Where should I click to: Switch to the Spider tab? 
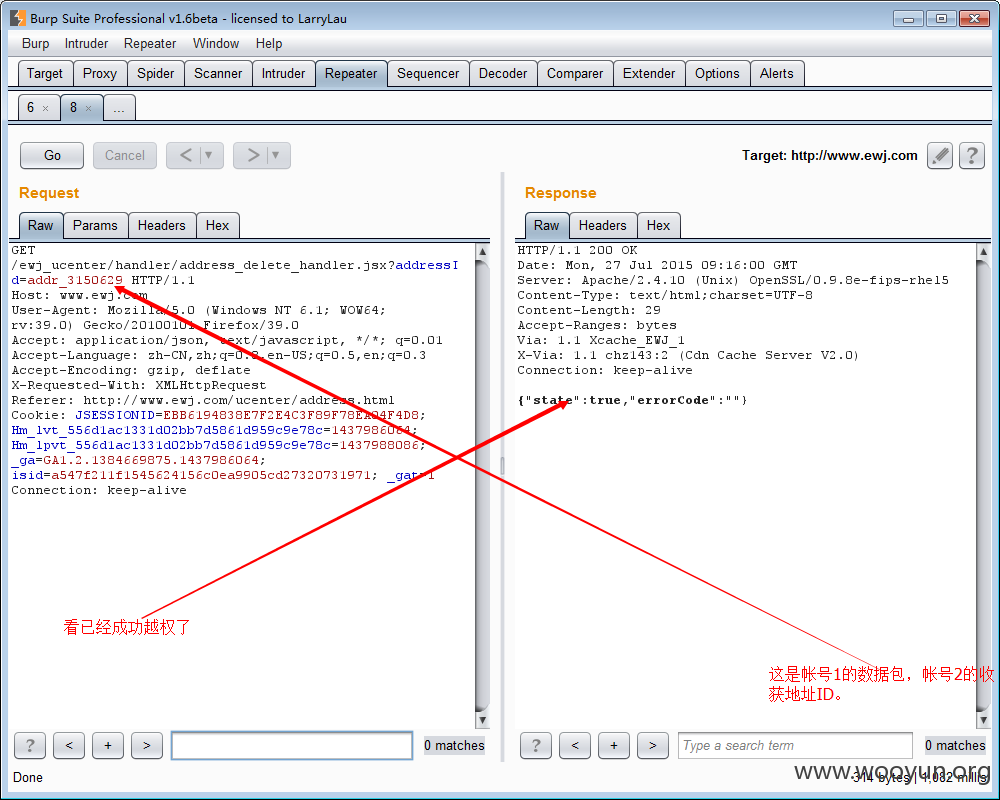tap(156, 73)
